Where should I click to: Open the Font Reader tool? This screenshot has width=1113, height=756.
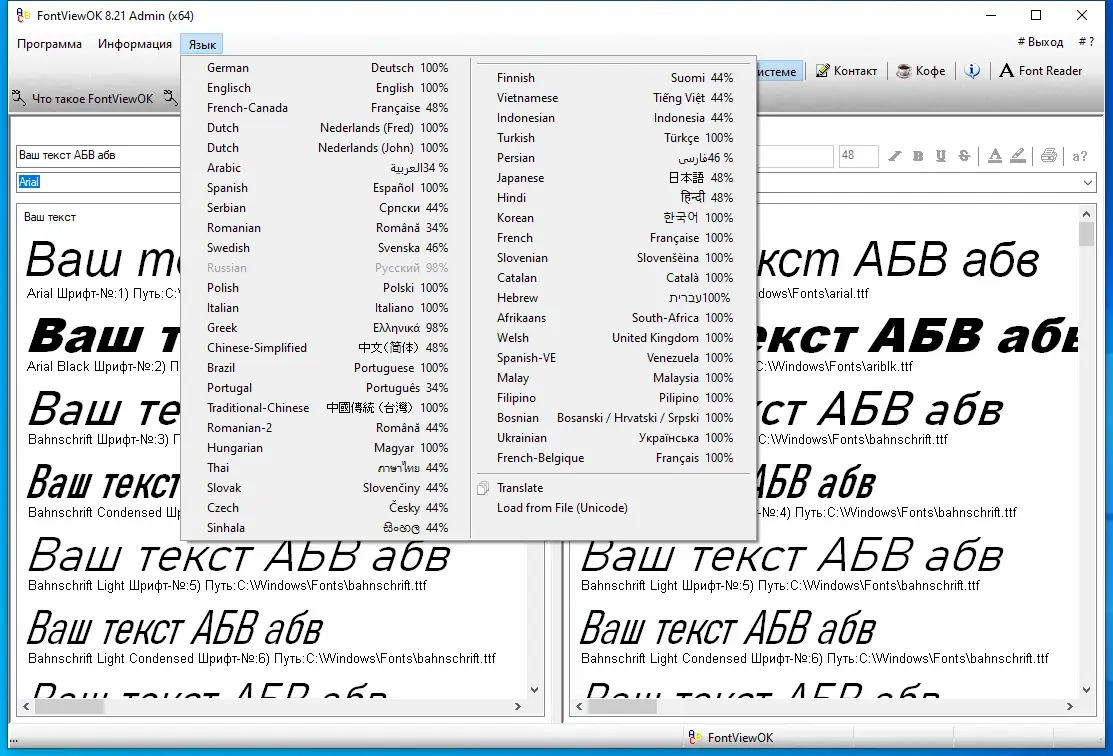point(1041,71)
